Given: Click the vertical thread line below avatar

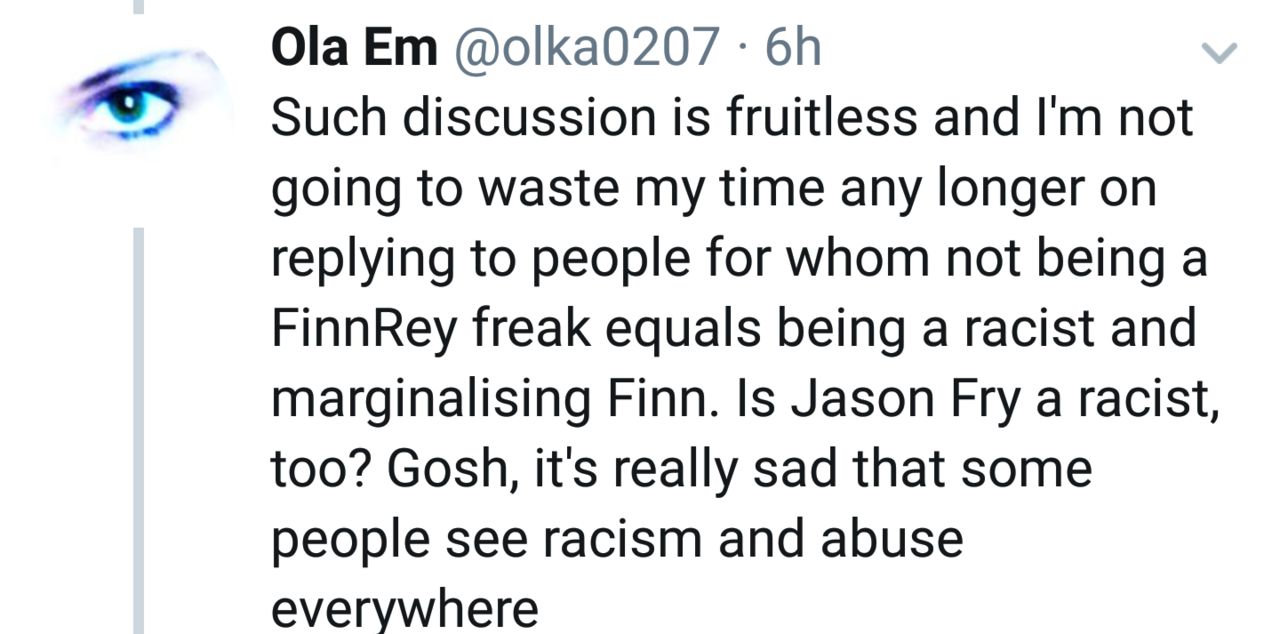Looking at the screenshot, I should click(139, 430).
